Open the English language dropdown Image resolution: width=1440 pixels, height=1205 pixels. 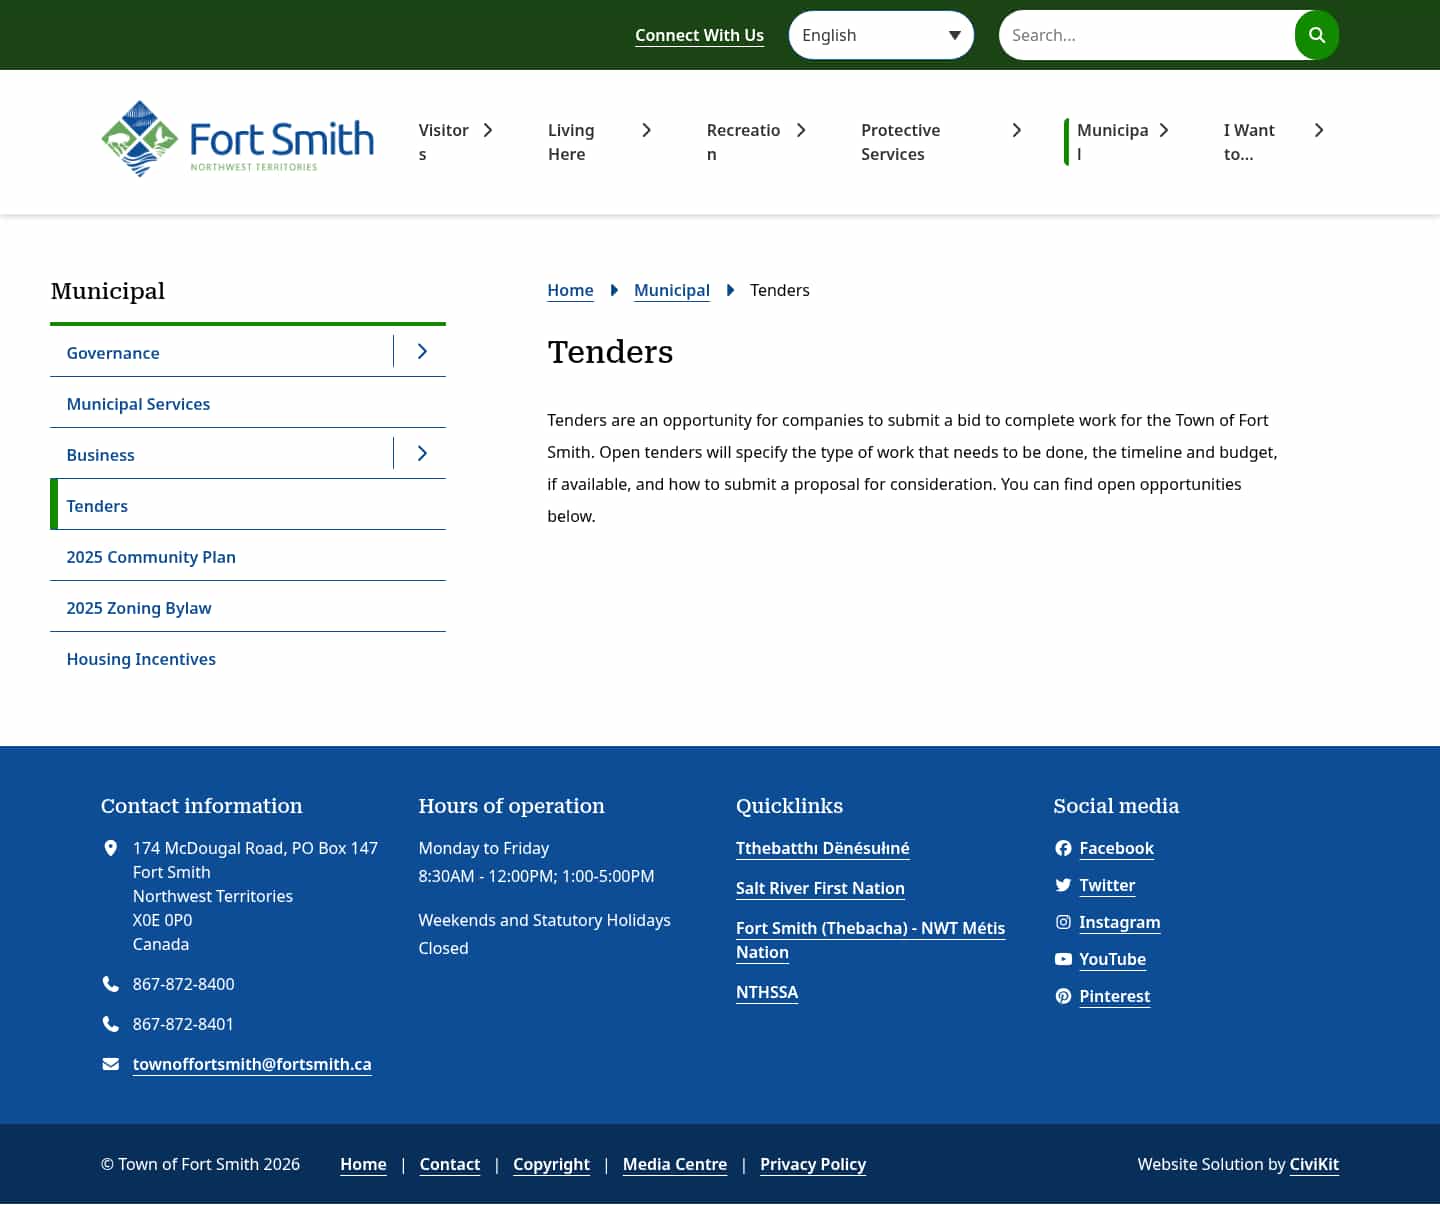881,34
